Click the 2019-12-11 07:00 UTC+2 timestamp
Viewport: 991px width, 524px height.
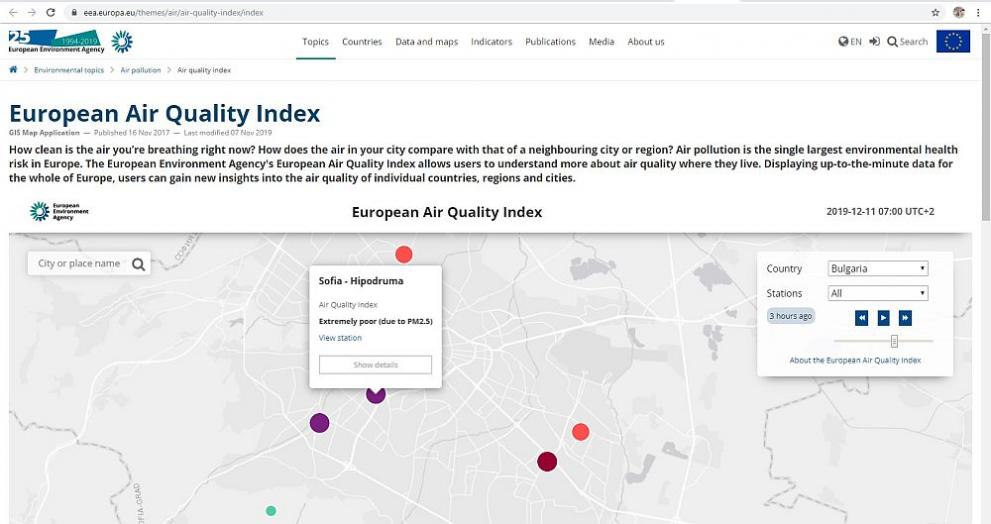880,212
